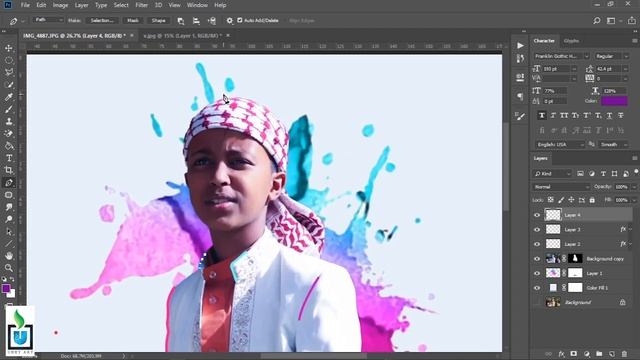
Task: Click the delete layer trash icon
Action: point(624,354)
